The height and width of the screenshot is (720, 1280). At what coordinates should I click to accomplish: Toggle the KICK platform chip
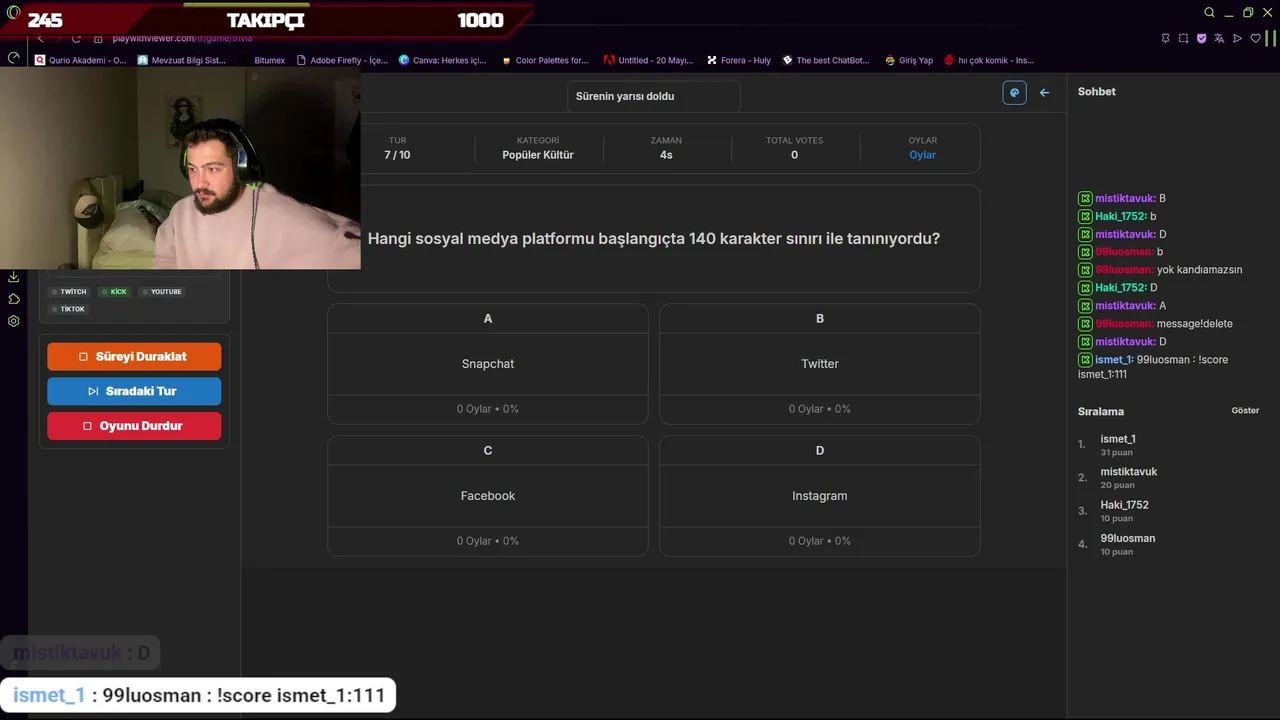[115, 292]
